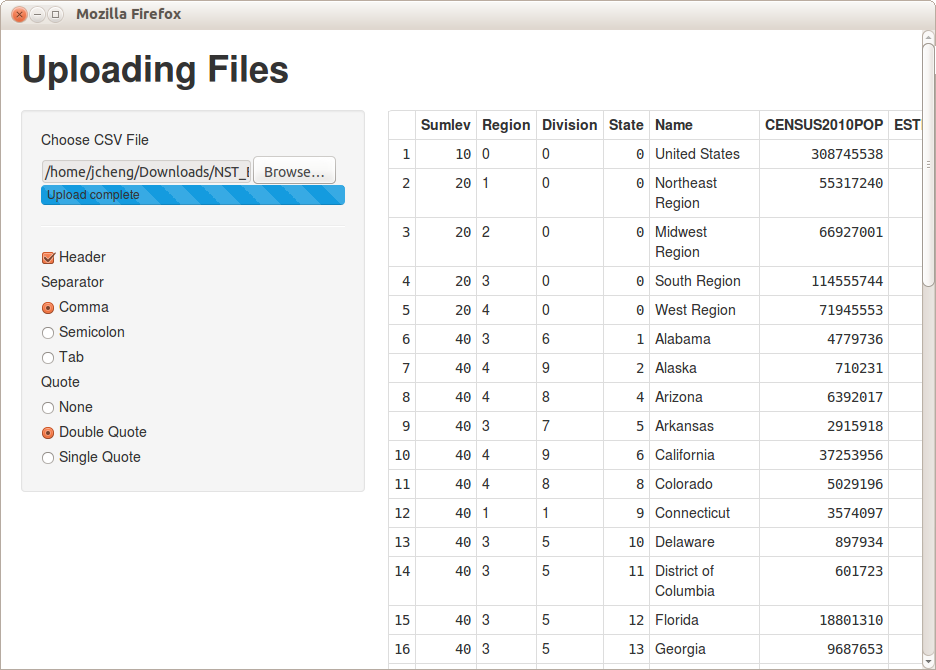This screenshot has height=670, width=936.
Task: Click the Sumlev column header
Action: point(445,125)
